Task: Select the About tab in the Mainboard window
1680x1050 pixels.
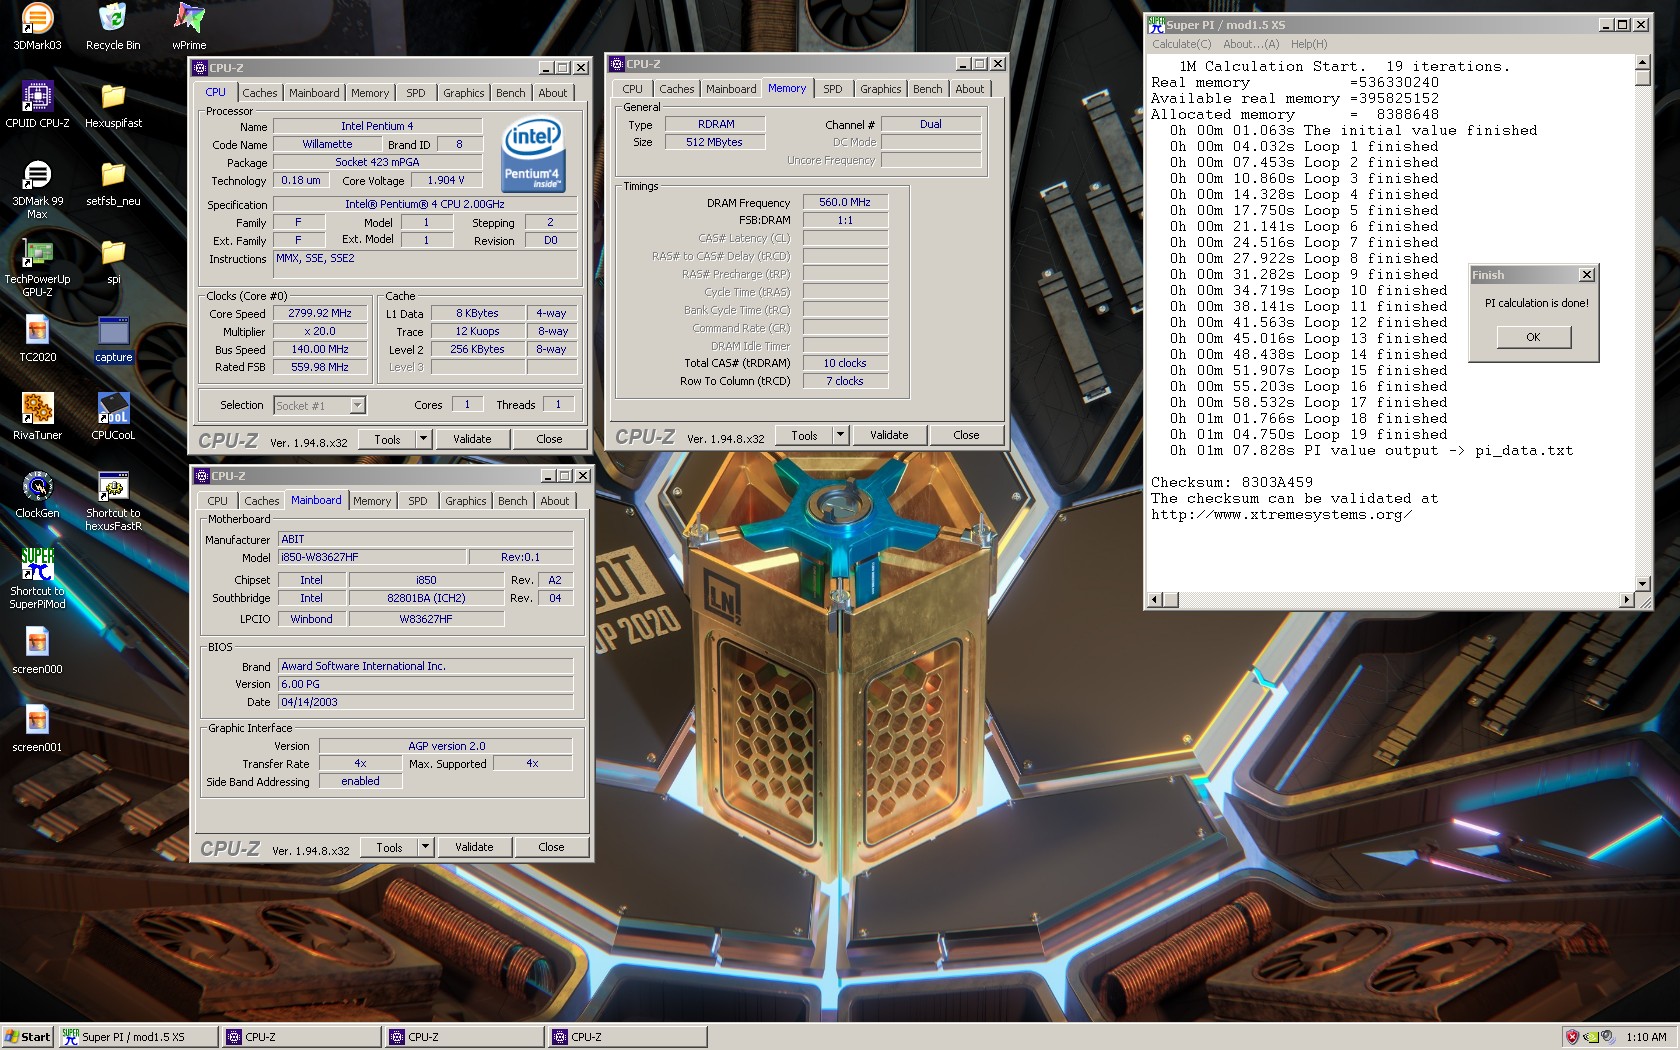Action: pyautogui.click(x=555, y=501)
